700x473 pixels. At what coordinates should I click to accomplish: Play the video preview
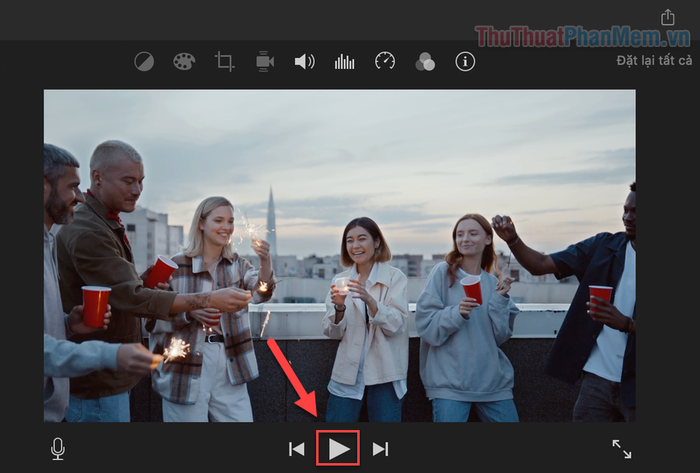pos(339,449)
